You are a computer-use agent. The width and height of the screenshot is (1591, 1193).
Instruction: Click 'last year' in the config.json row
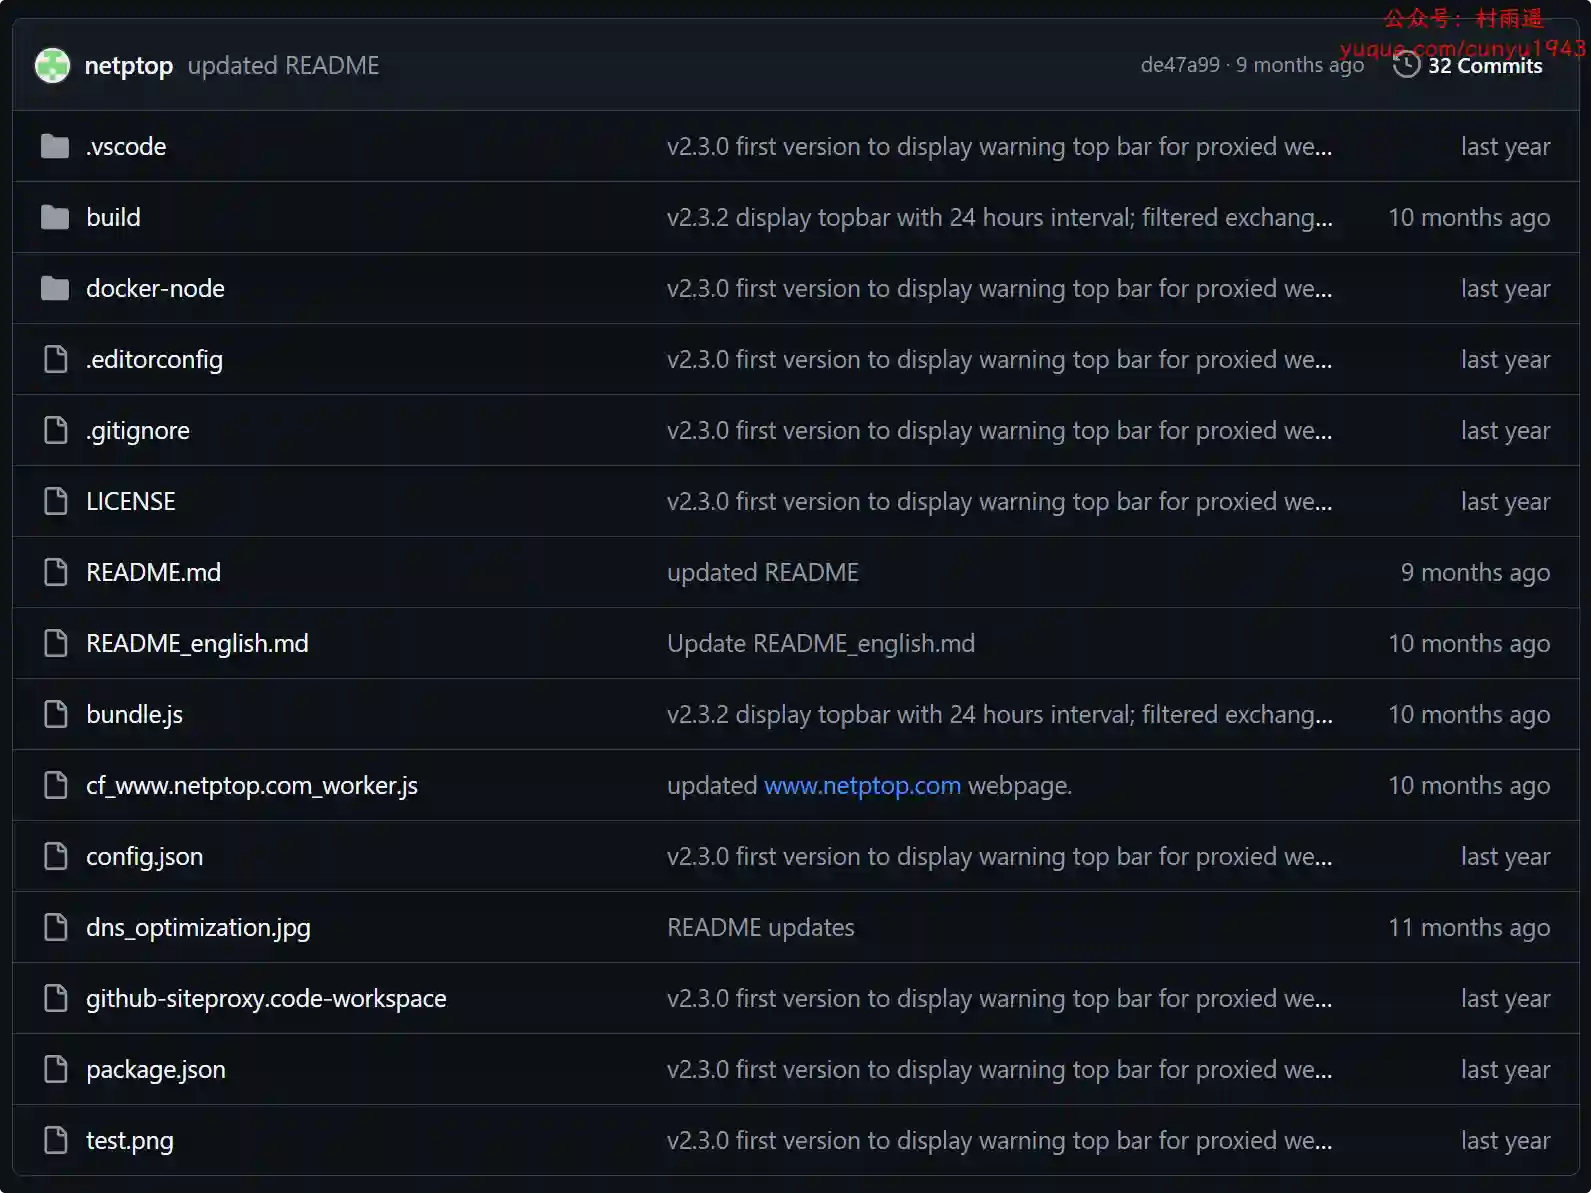(1505, 857)
